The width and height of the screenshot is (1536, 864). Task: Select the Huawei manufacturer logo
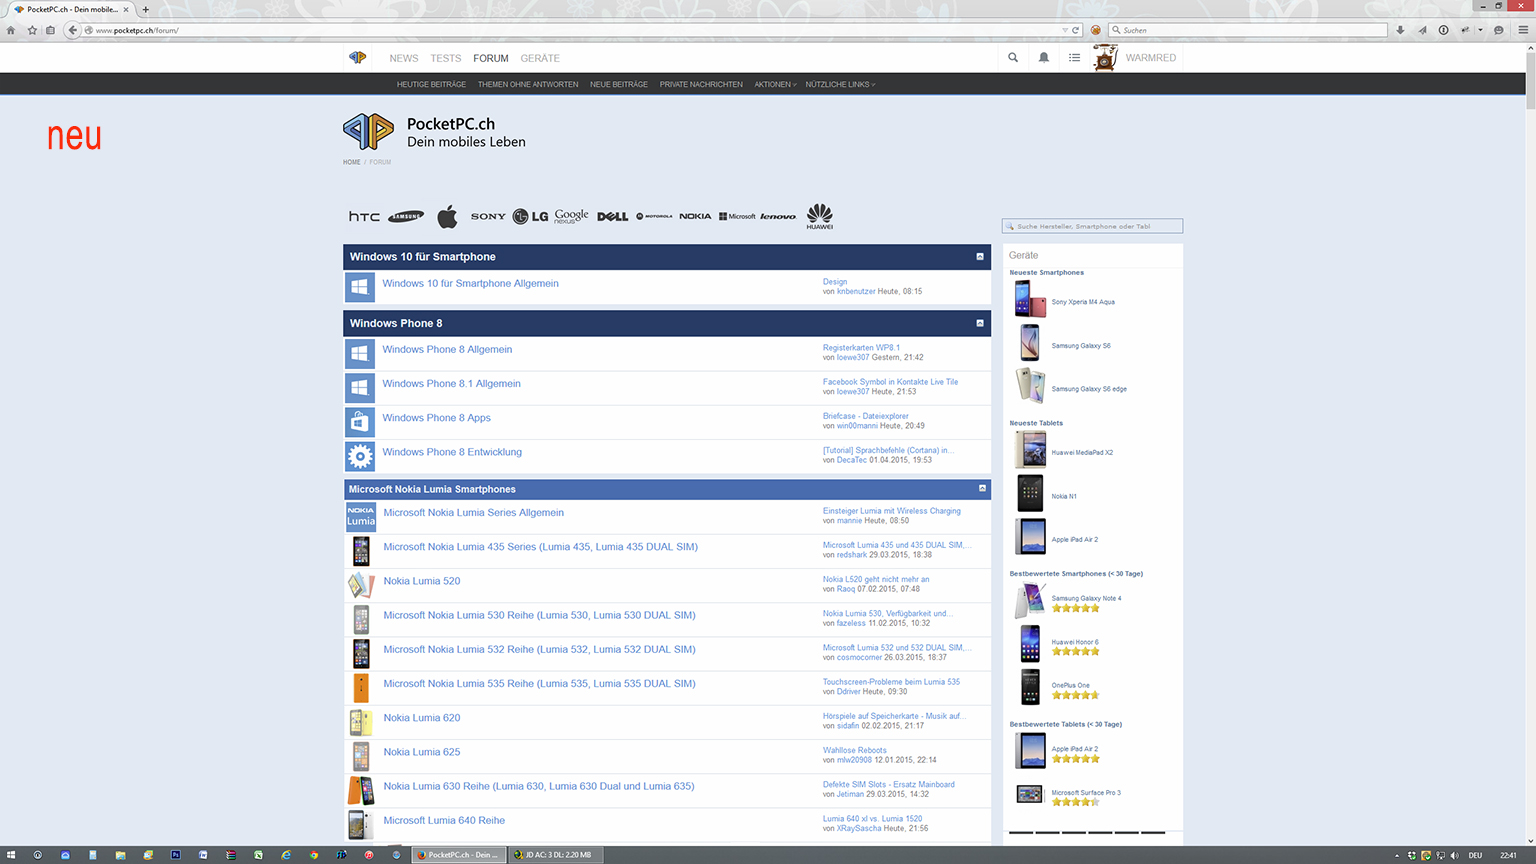[820, 216]
